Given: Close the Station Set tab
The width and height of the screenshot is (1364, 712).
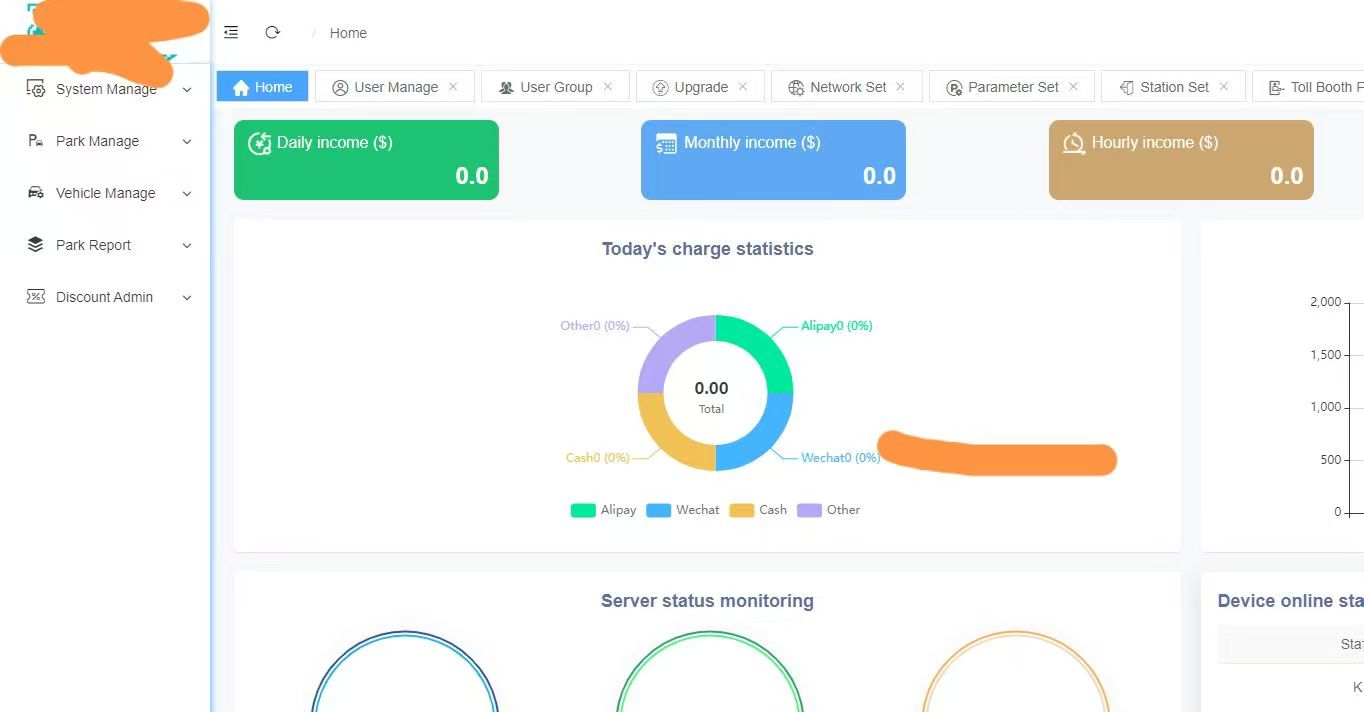Looking at the screenshot, I should (1223, 87).
